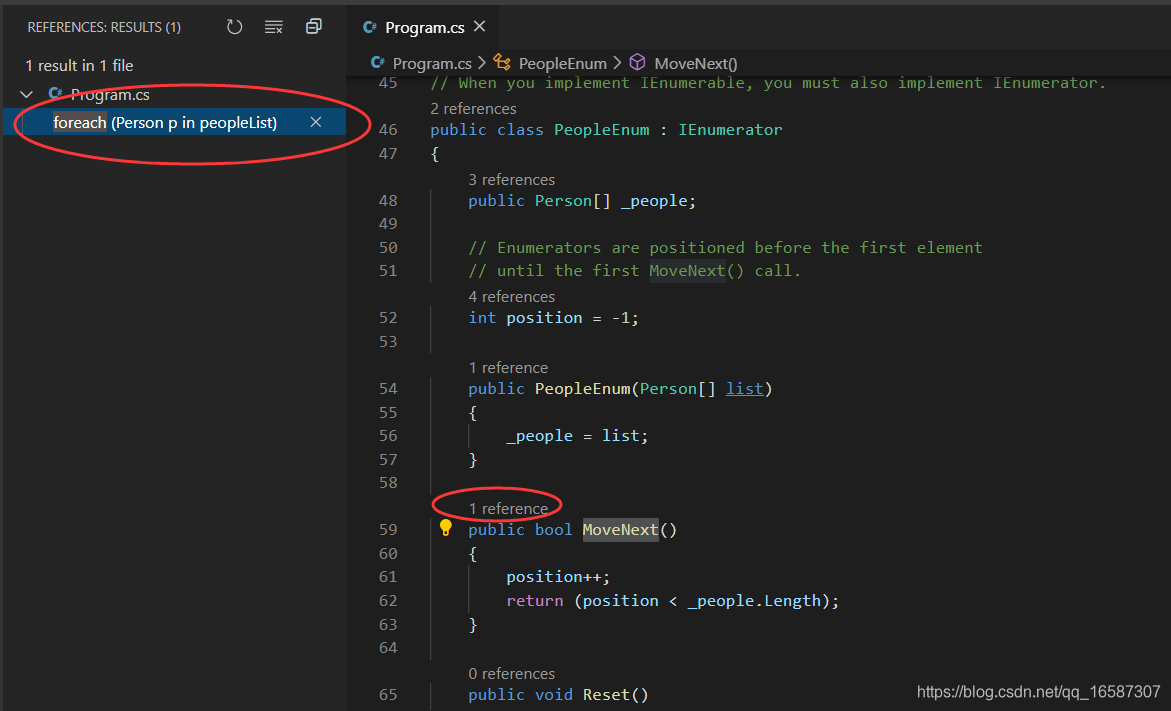This screenshot has height=711, width=1171.
Task: Open circled '1 reference' CodeLens above MoveNext
Action: click(511, 508)
